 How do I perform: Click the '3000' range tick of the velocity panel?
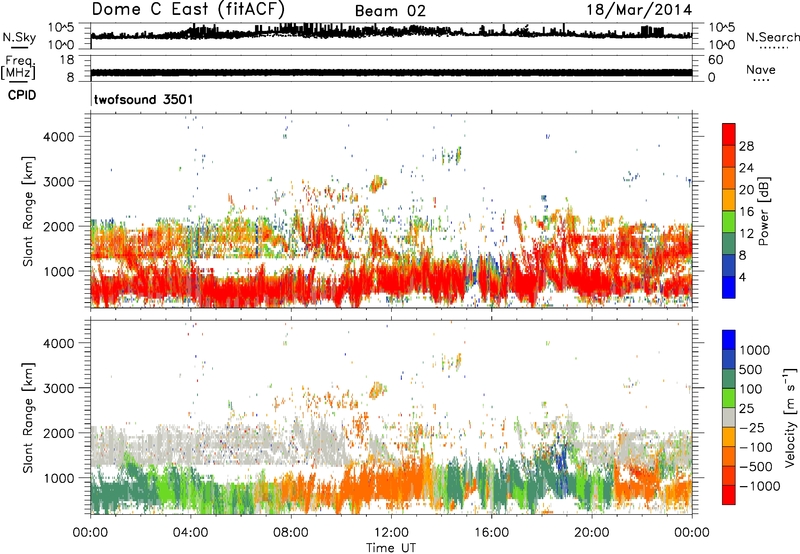[59, 388]
